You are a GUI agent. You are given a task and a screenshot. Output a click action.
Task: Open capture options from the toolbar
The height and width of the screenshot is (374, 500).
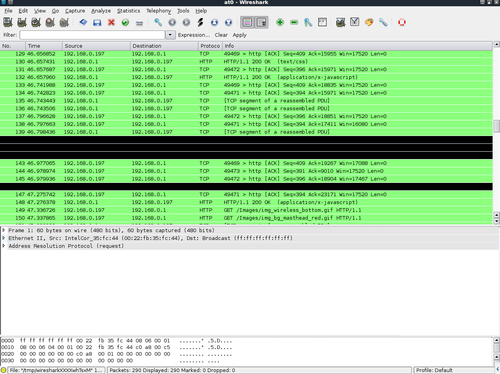point(22,22)
